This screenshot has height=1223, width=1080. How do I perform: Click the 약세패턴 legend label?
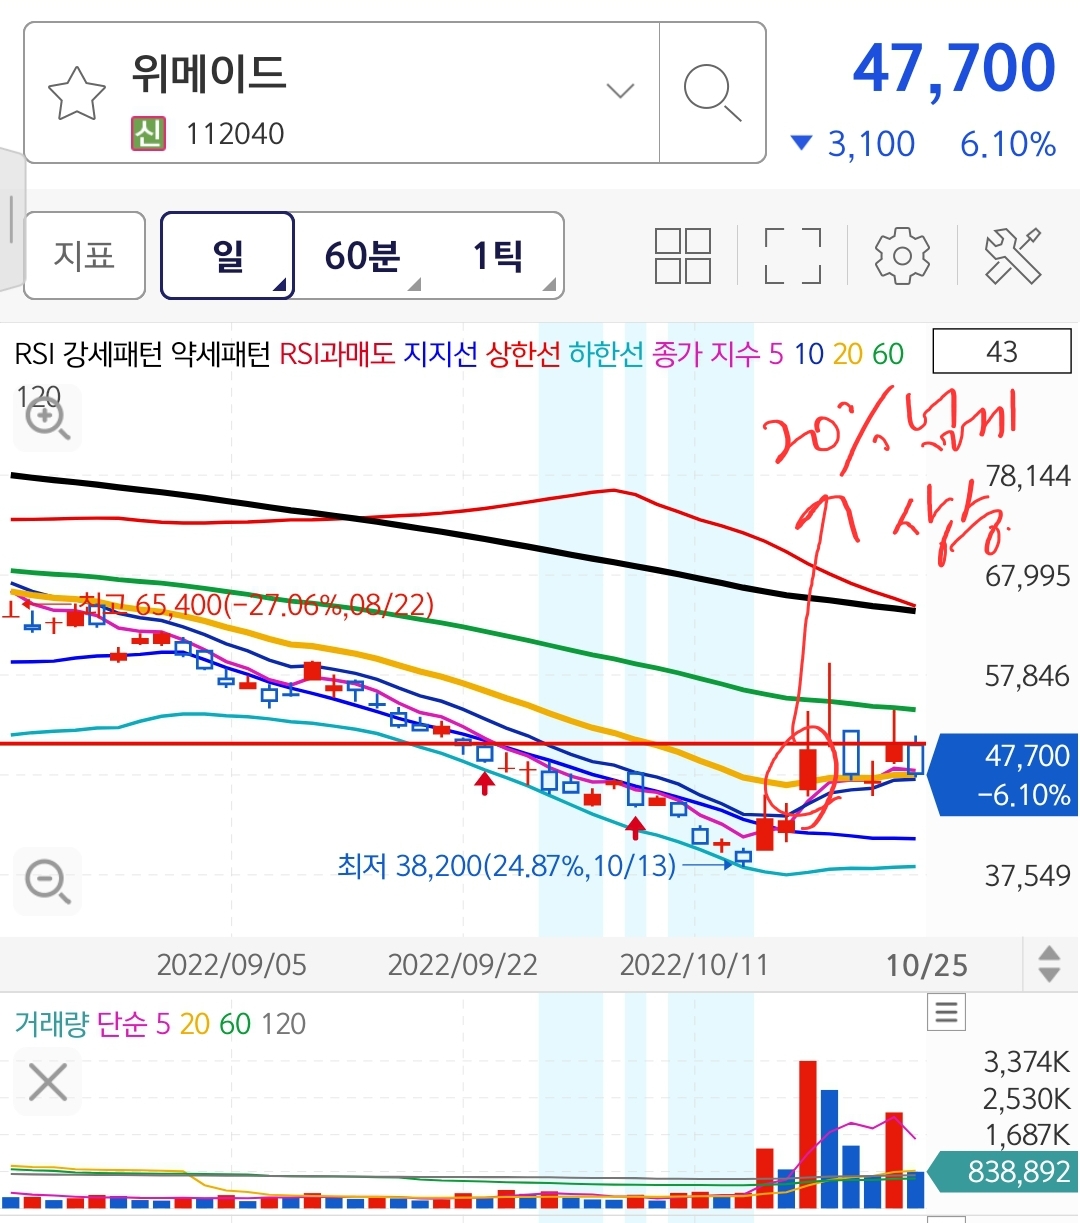click(x=221, y=354)
